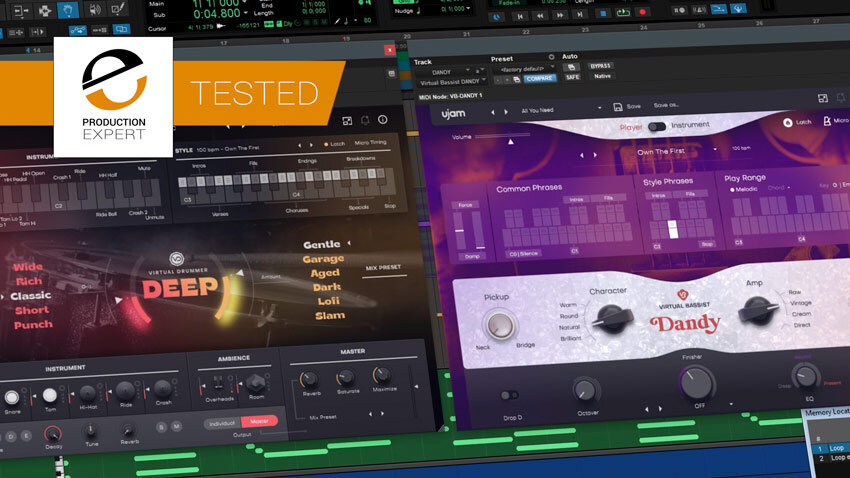Click the Character knob in Dandy
850x478 pixels.
[612, 318]
